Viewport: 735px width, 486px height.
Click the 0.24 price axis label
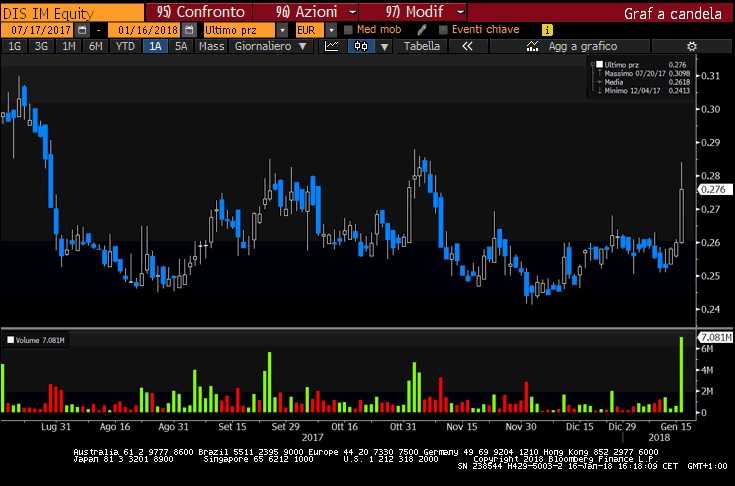pos(710,309)
